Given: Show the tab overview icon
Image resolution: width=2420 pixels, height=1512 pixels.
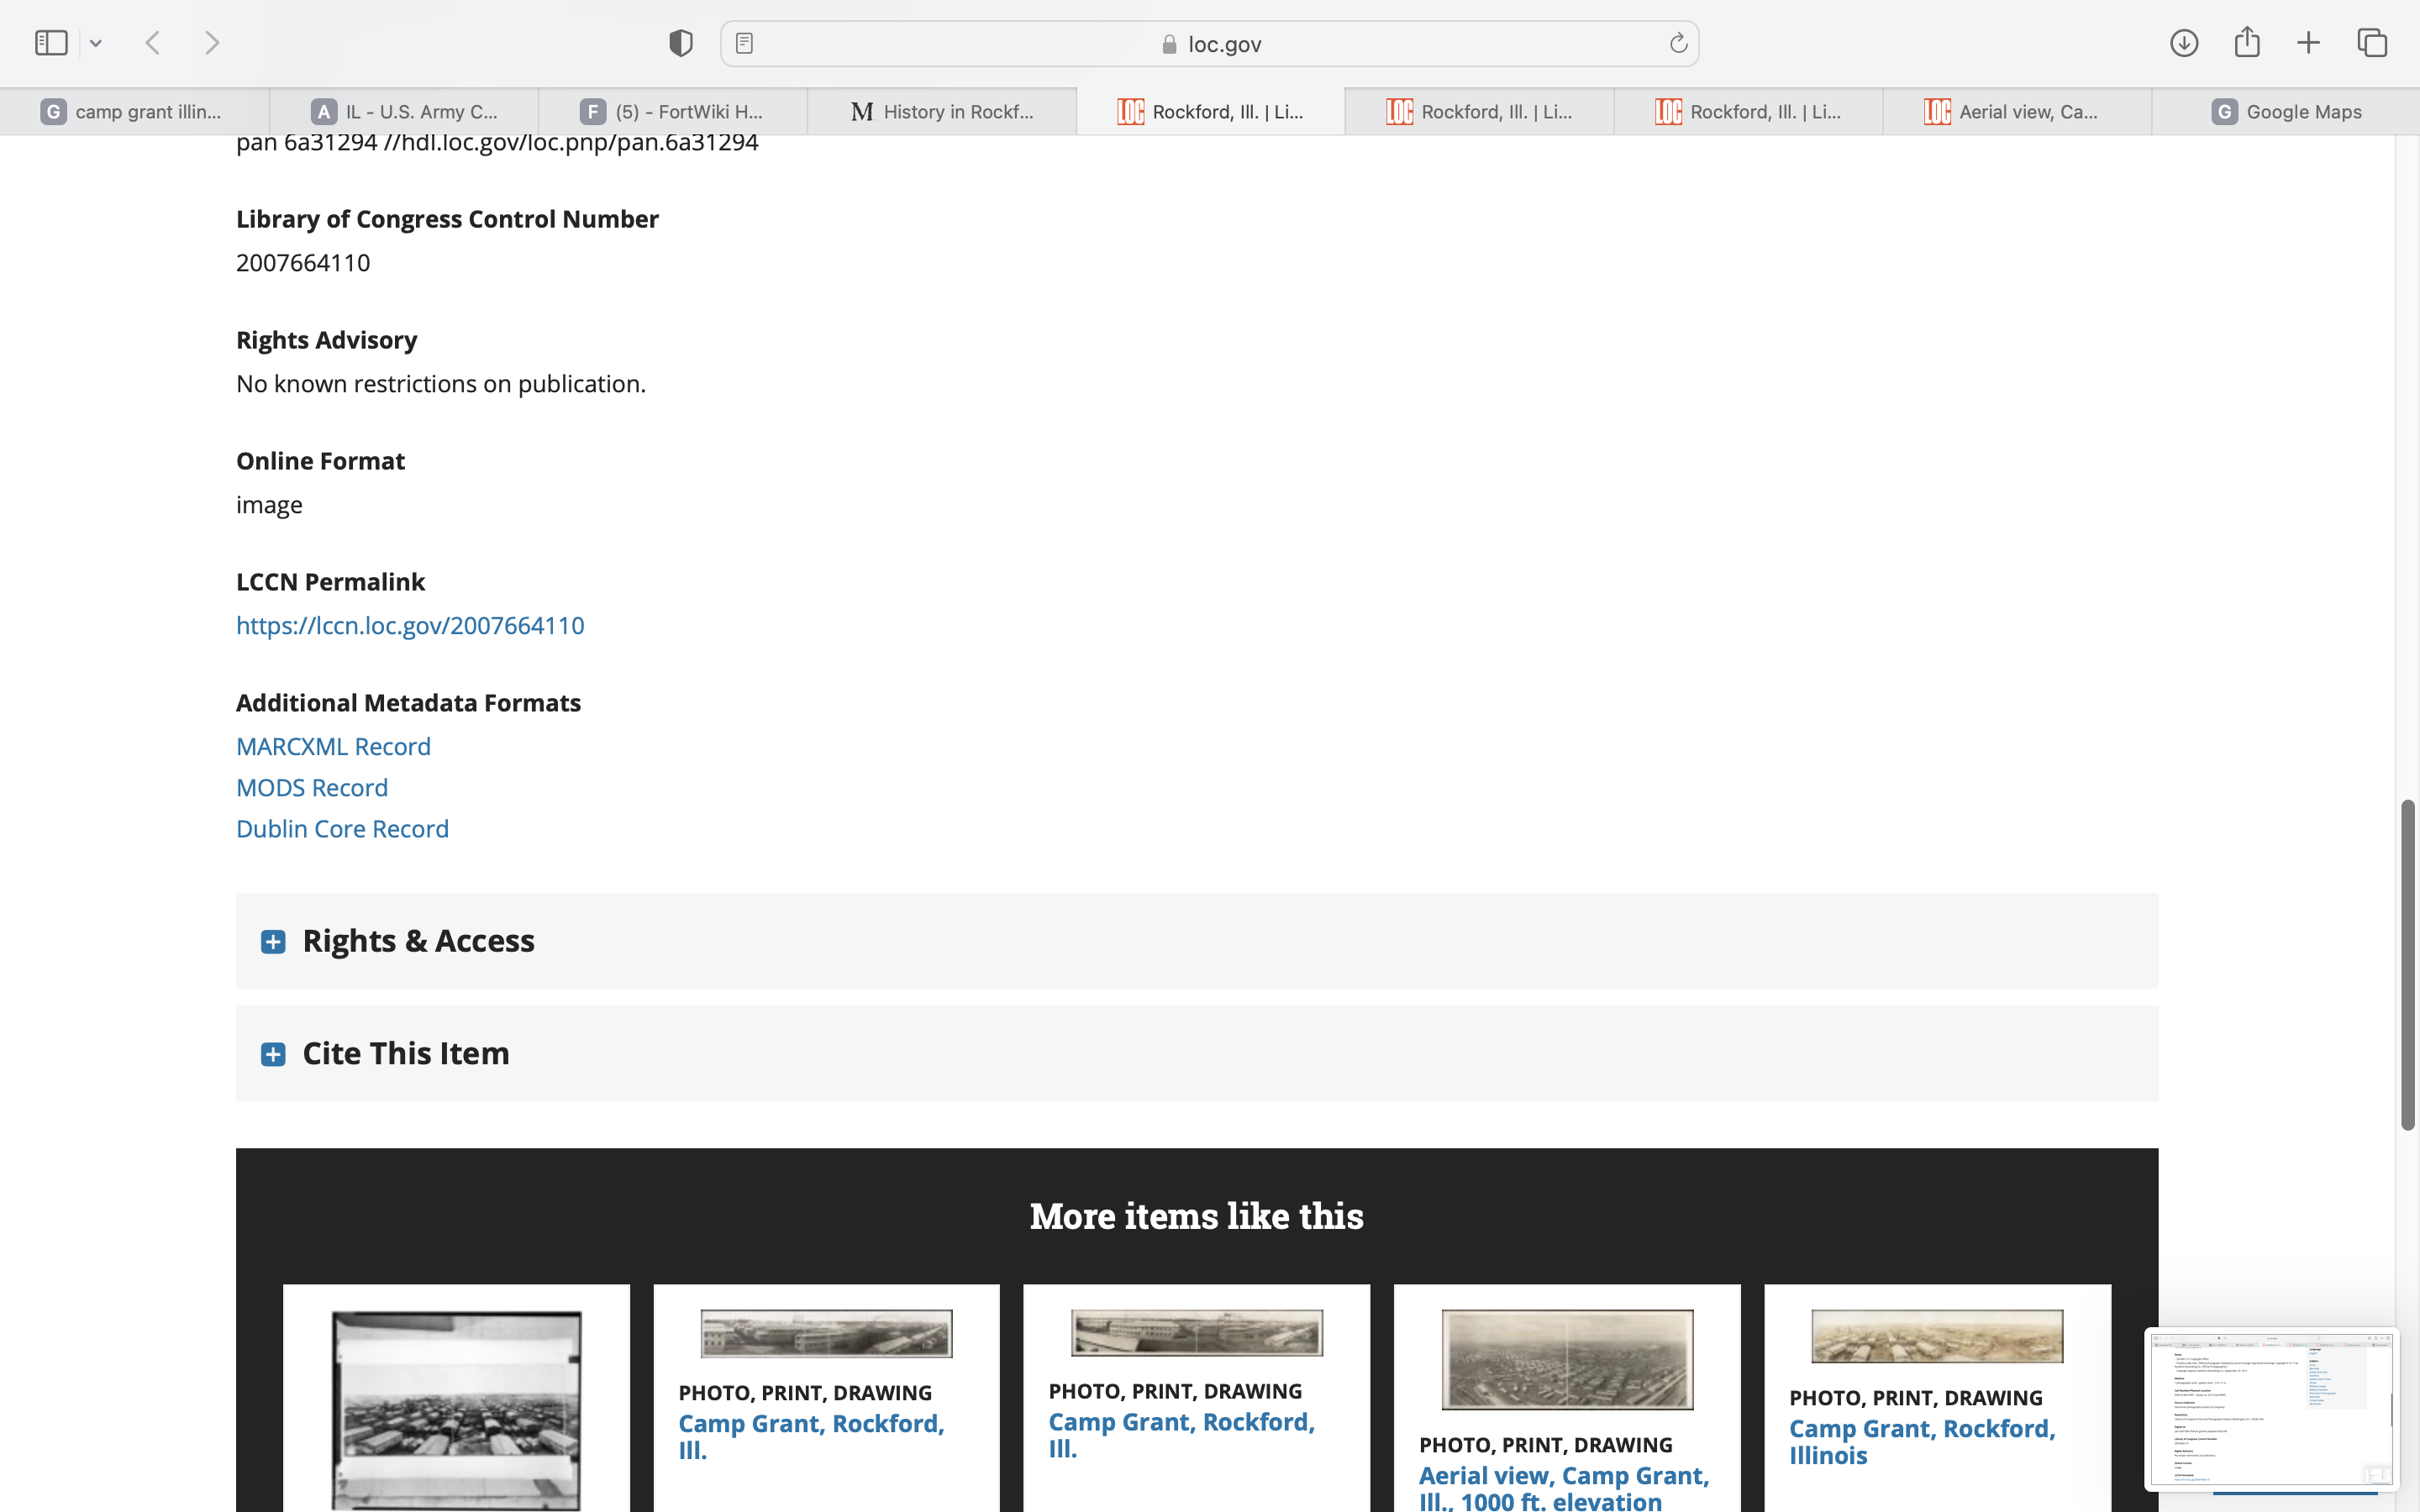Looking at the screenshot, I should click(x=2372, y=43).
